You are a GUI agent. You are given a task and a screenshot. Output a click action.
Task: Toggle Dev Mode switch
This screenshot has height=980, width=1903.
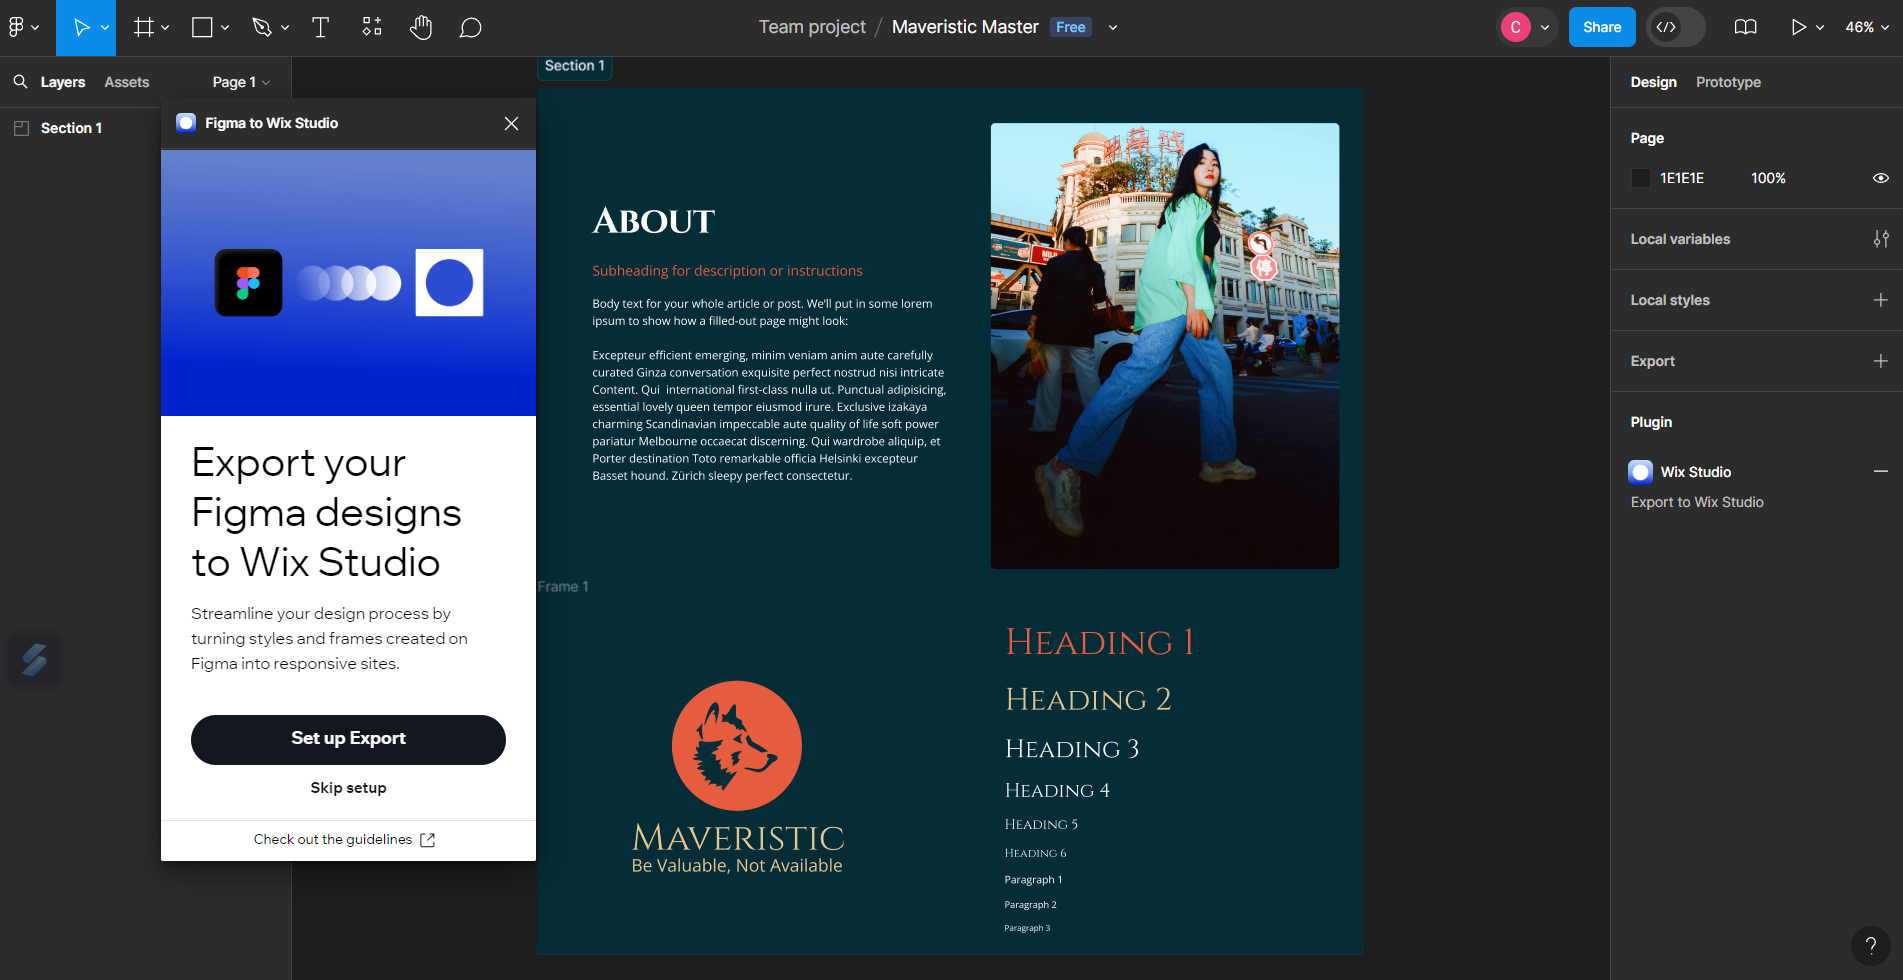(1676, 27)
